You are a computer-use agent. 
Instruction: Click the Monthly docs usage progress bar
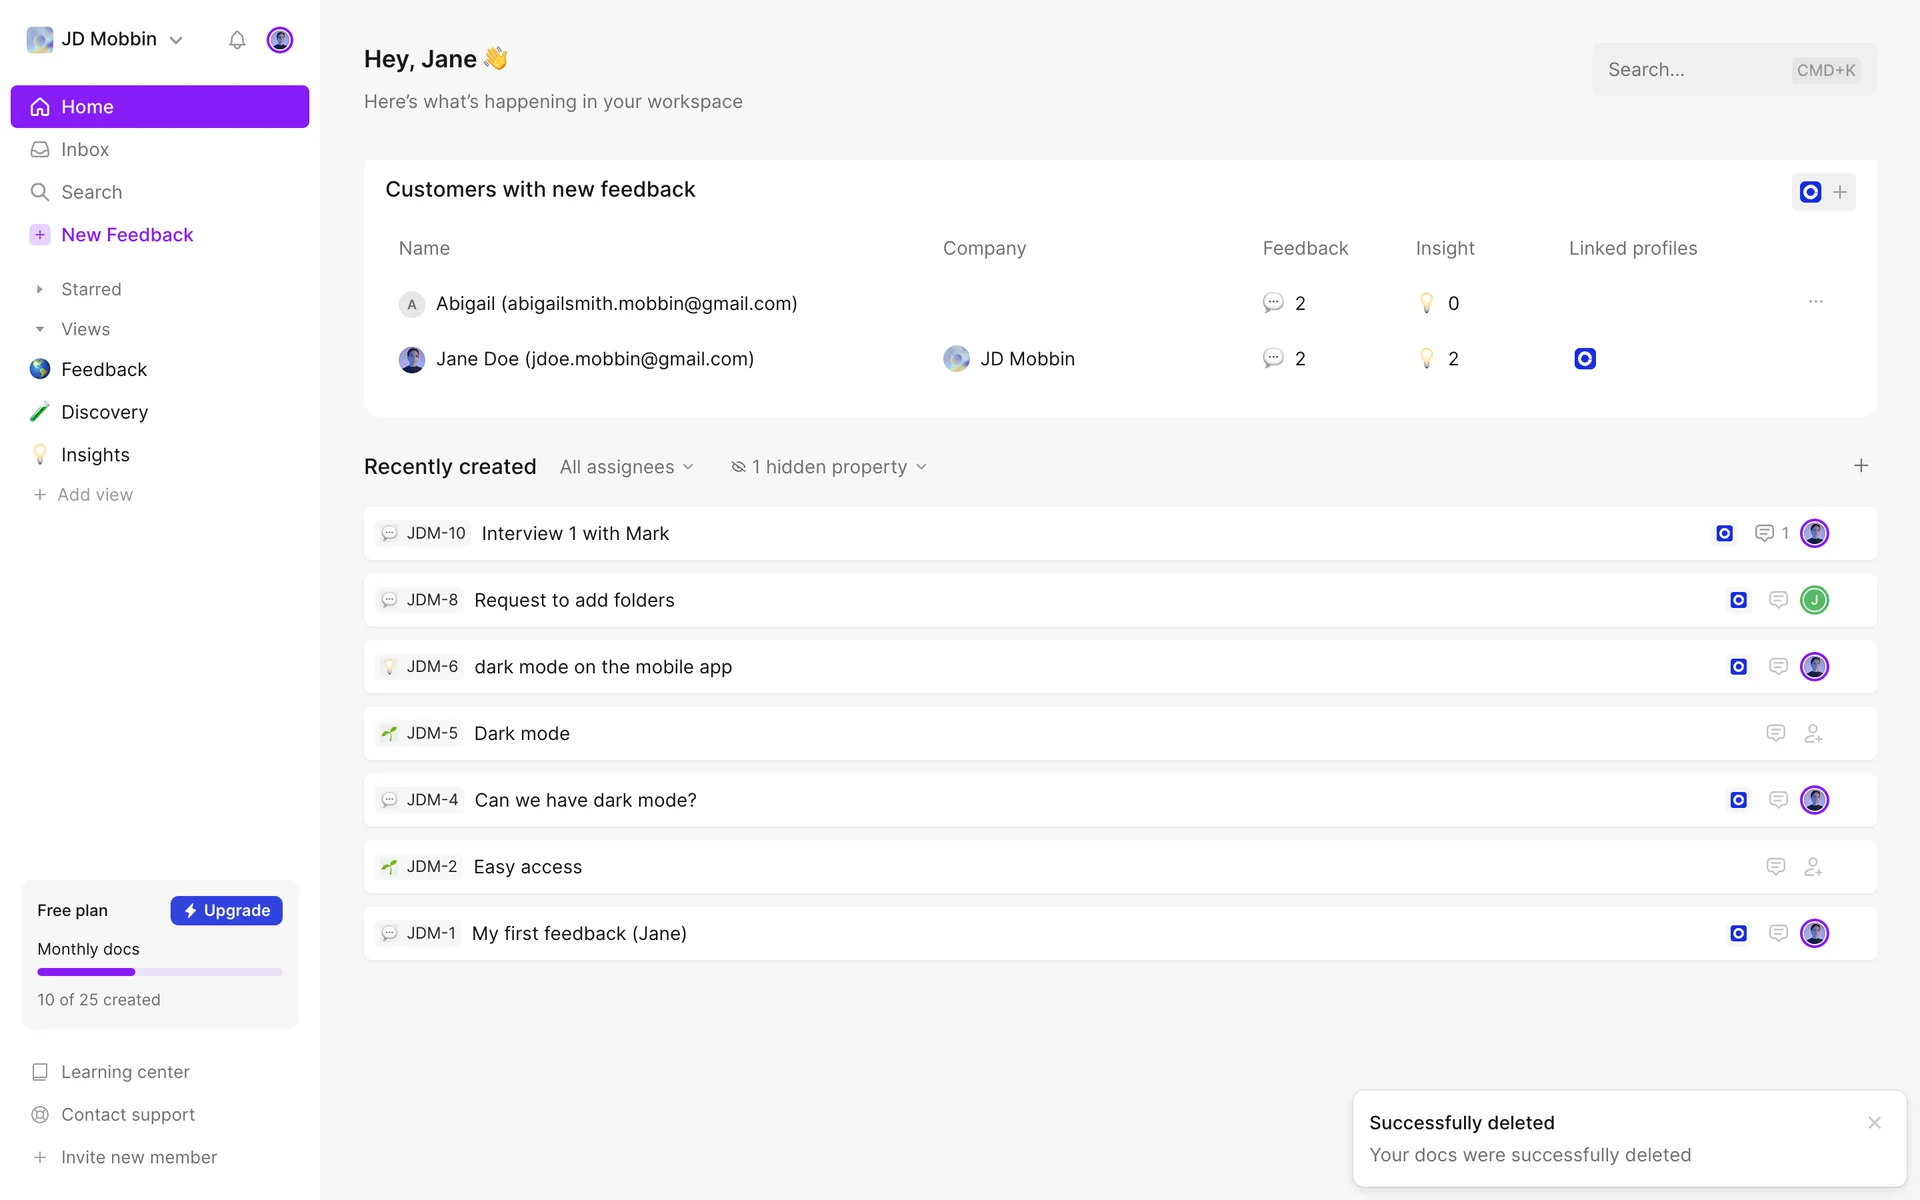[160, 972]
